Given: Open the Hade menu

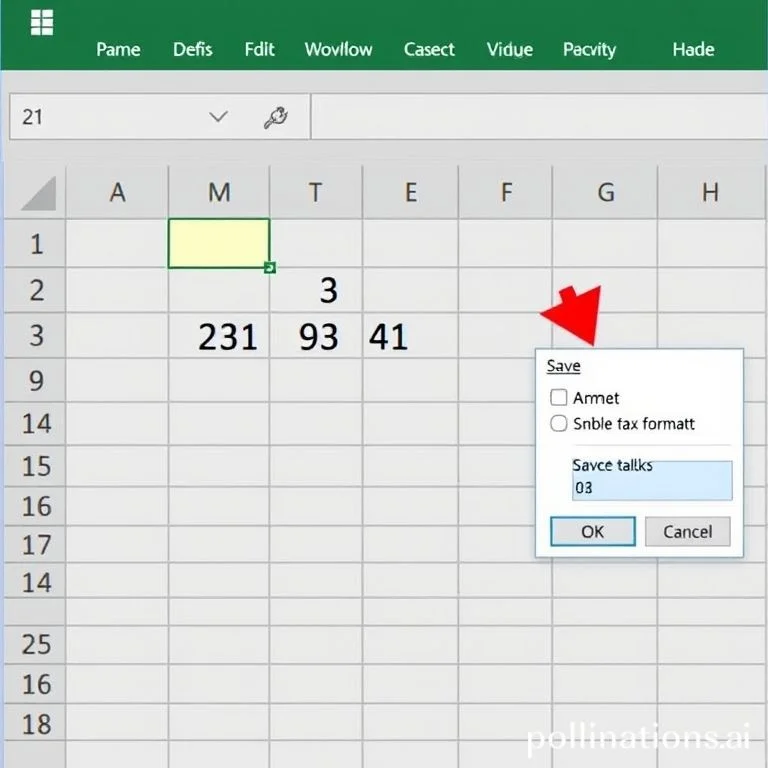Looking at the screenshot, I should [693, 49].
